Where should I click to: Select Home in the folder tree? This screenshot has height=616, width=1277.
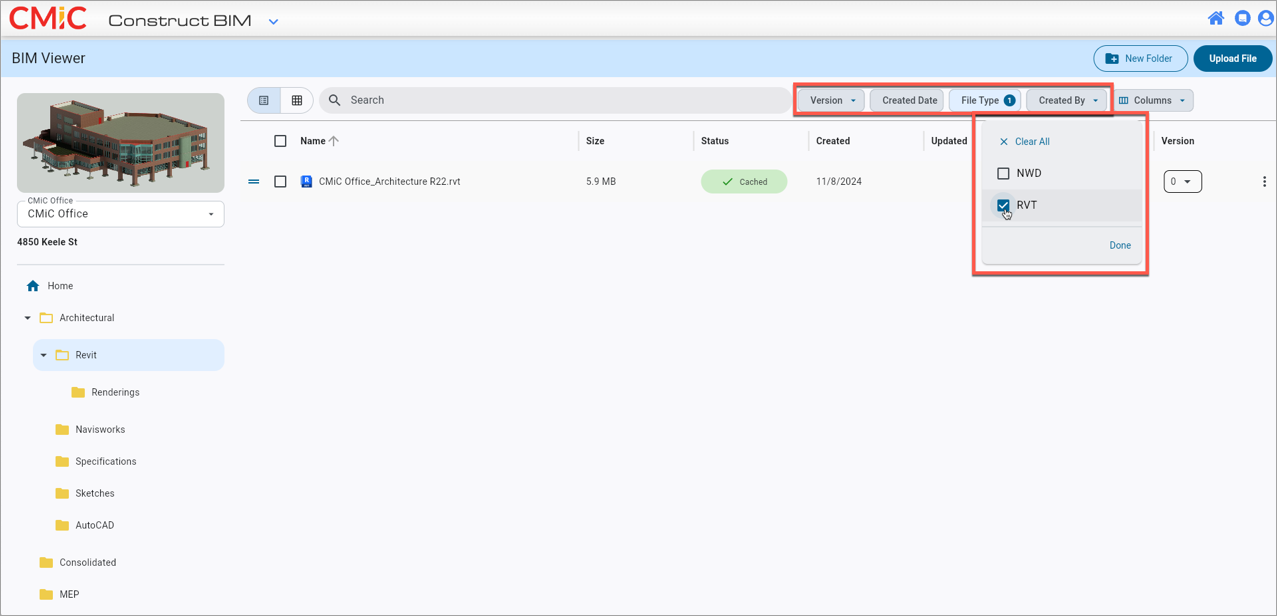(x=60, y=286)
